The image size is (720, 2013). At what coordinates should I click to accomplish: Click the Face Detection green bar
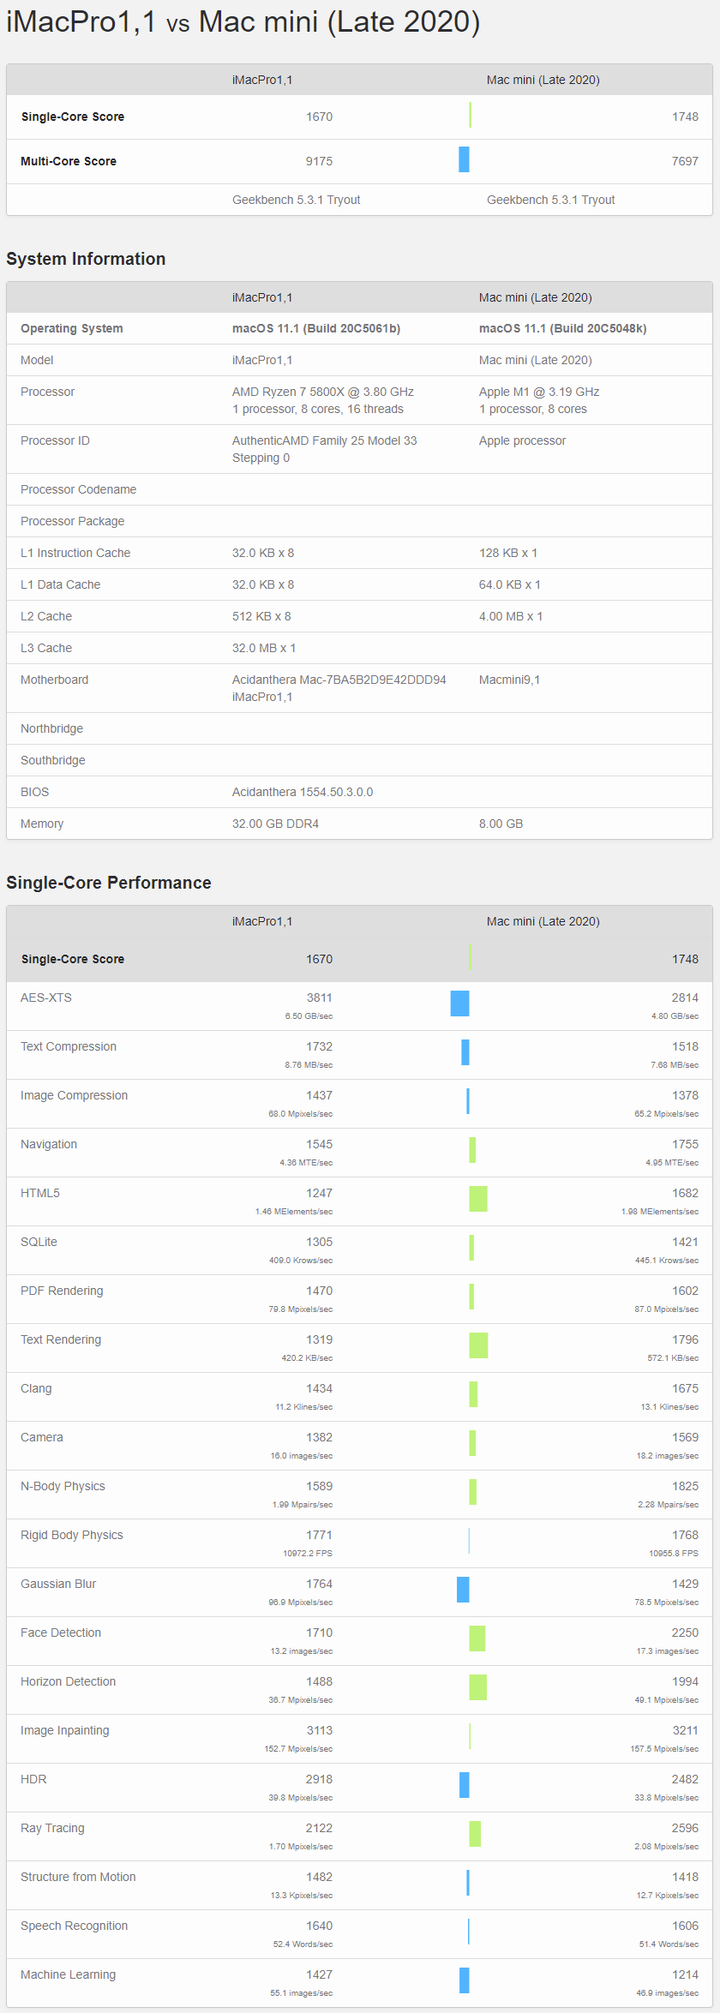pyautogui.click(x=477, y=1638)
